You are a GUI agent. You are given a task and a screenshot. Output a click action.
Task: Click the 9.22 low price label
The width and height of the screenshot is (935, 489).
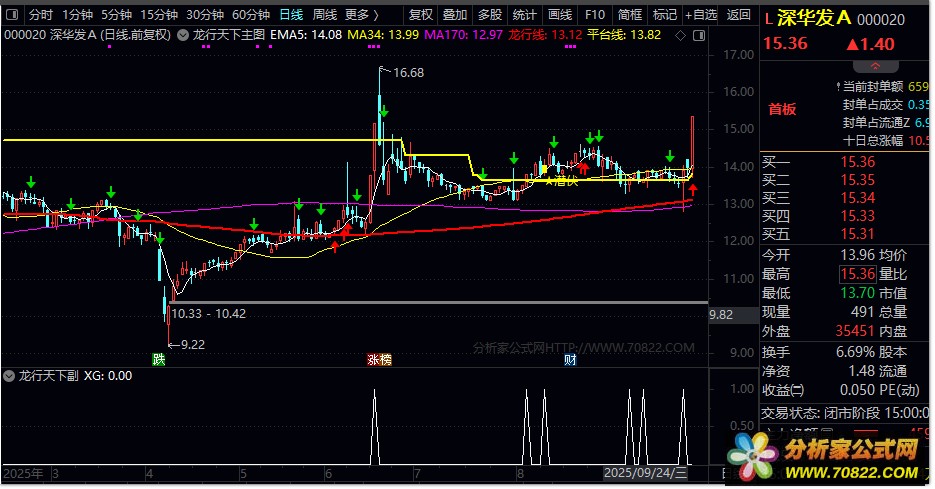click(x=193, y=345)
